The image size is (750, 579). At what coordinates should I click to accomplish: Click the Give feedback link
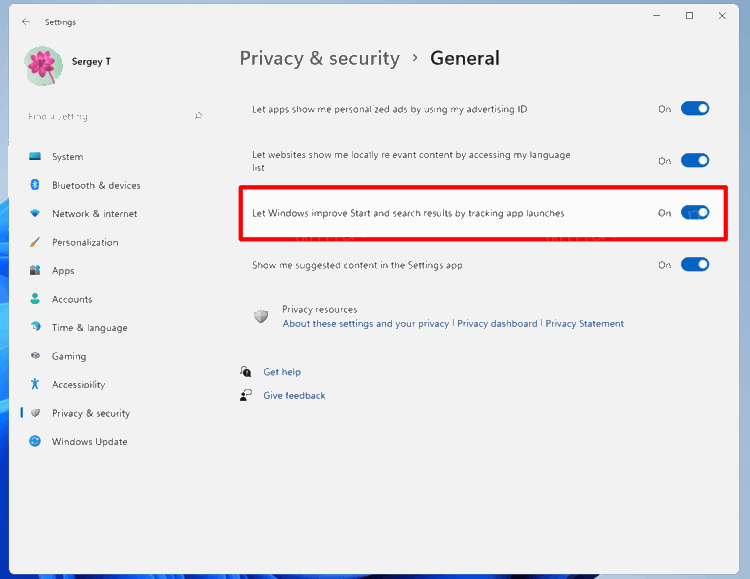tap(294, 396)
